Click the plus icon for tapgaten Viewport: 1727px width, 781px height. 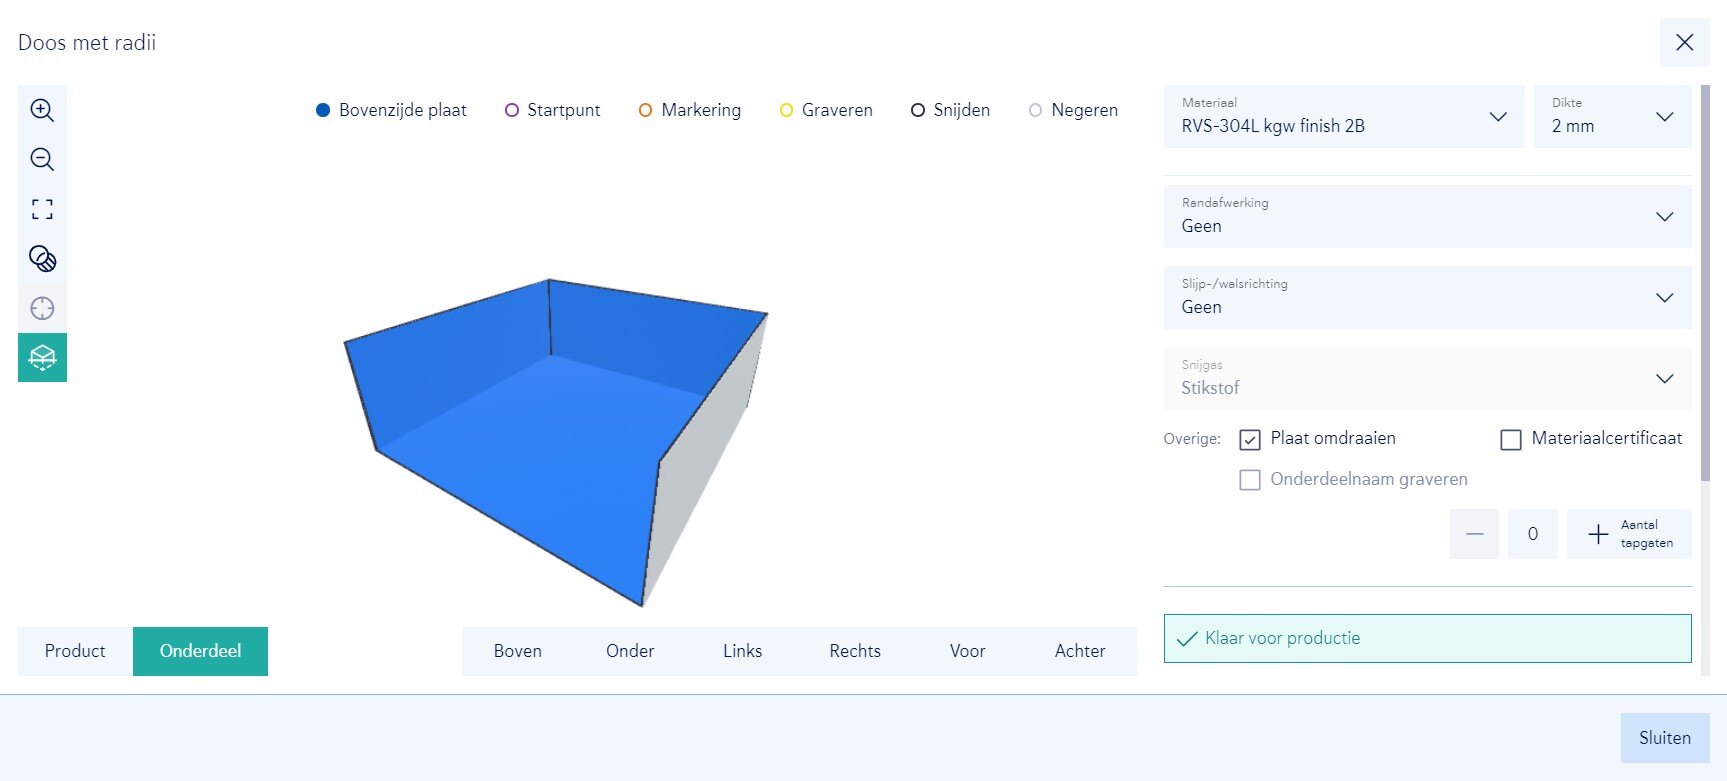click(x=1598, y=534)
